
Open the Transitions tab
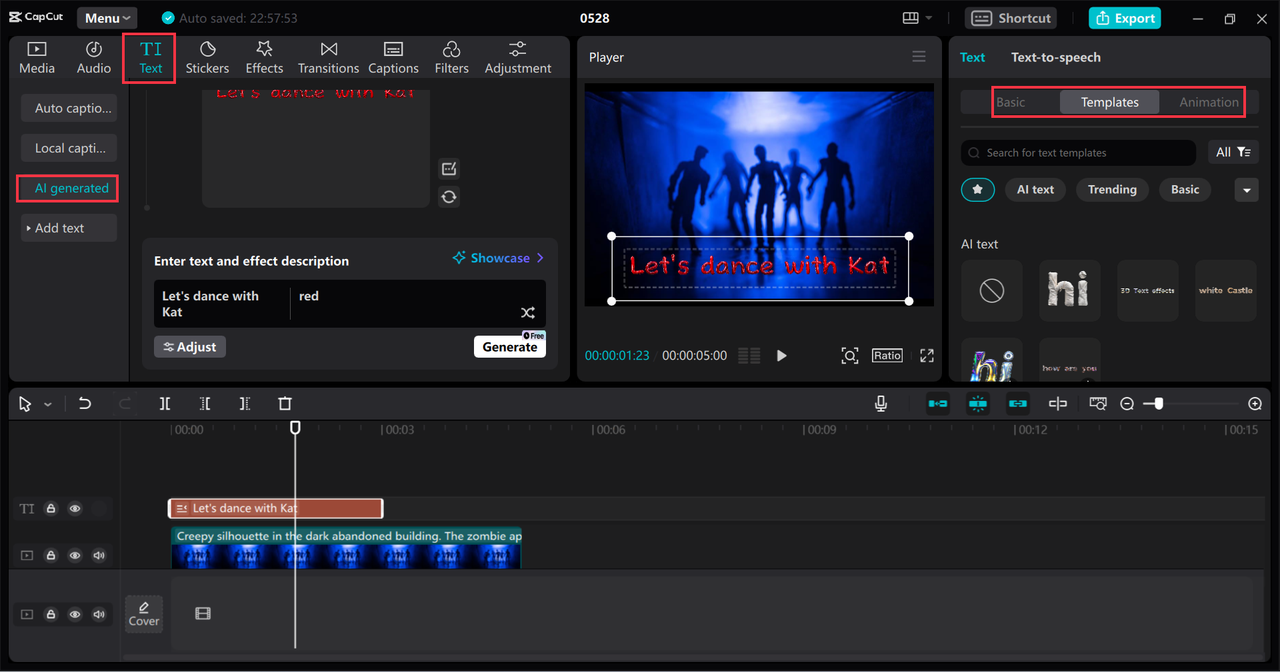328,58
